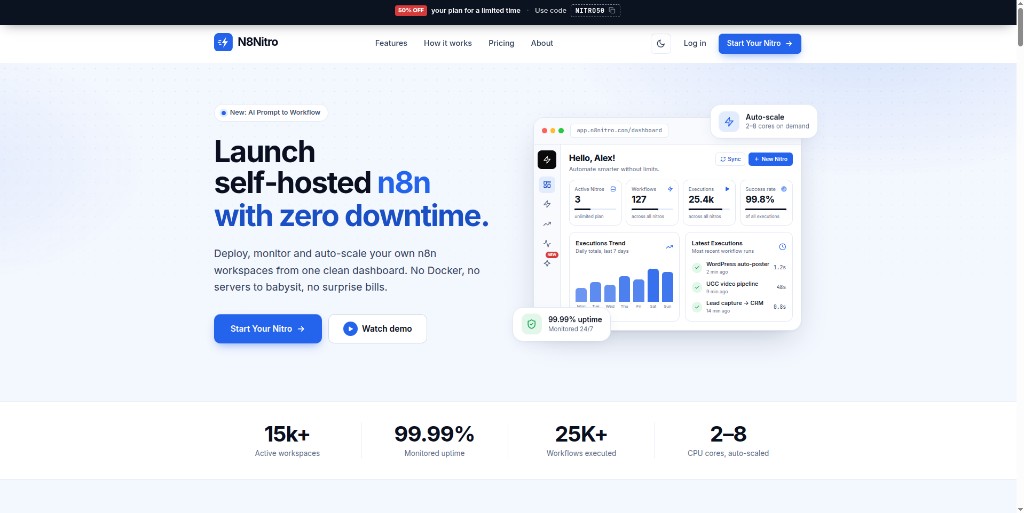The height and width of the screenshot is (513, 1024).
Task: Click the UCC video pipeline execution row
Action: [739, 287]
